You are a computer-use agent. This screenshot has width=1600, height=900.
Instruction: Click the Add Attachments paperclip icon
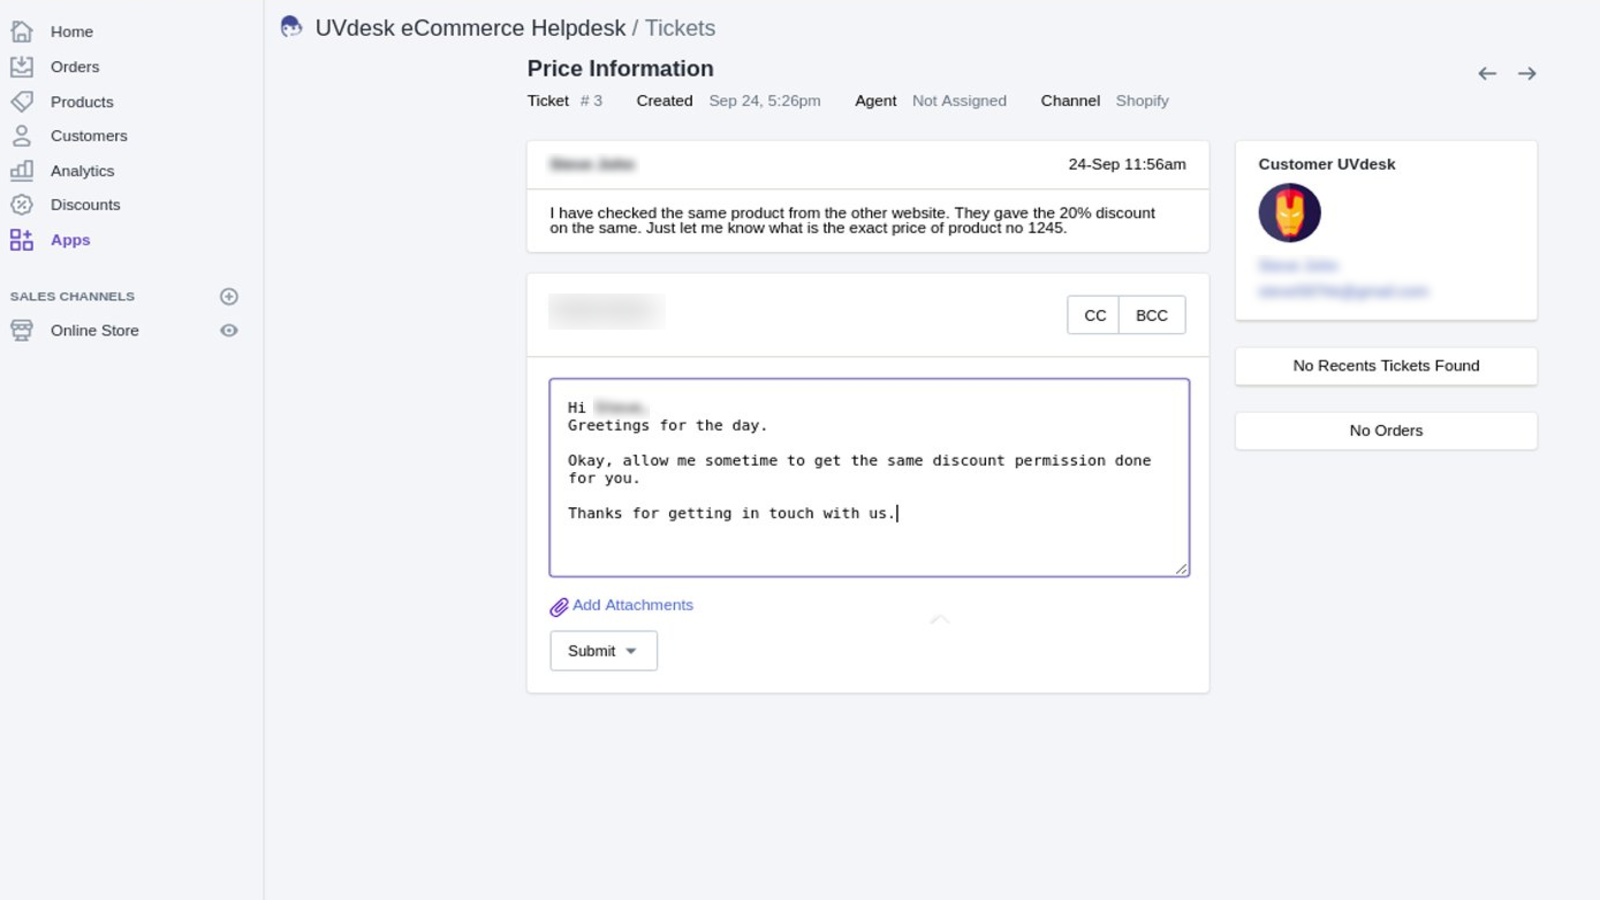click(558, 606)
